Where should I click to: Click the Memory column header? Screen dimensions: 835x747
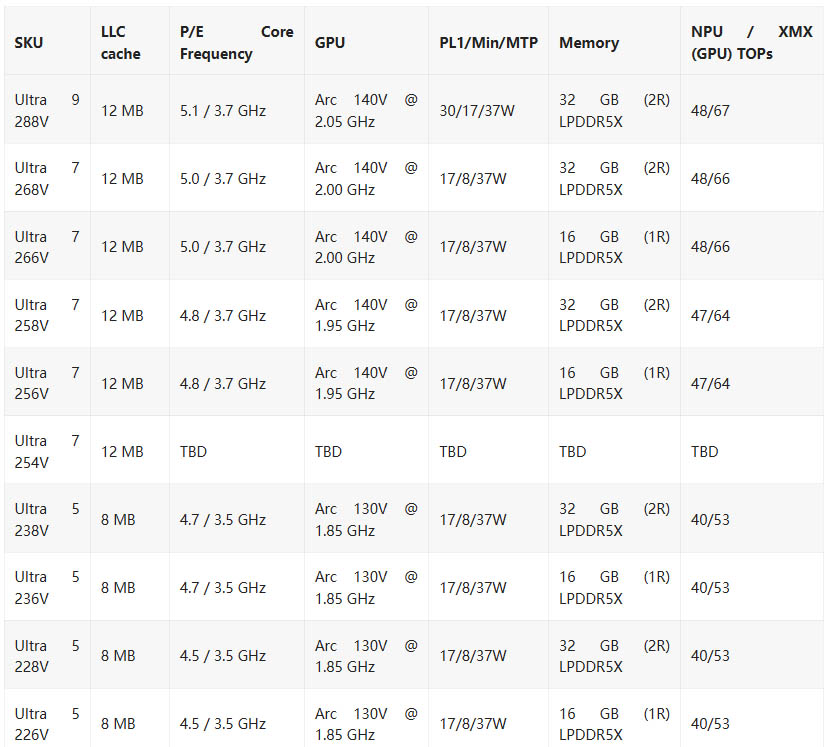tap(589, 43)
